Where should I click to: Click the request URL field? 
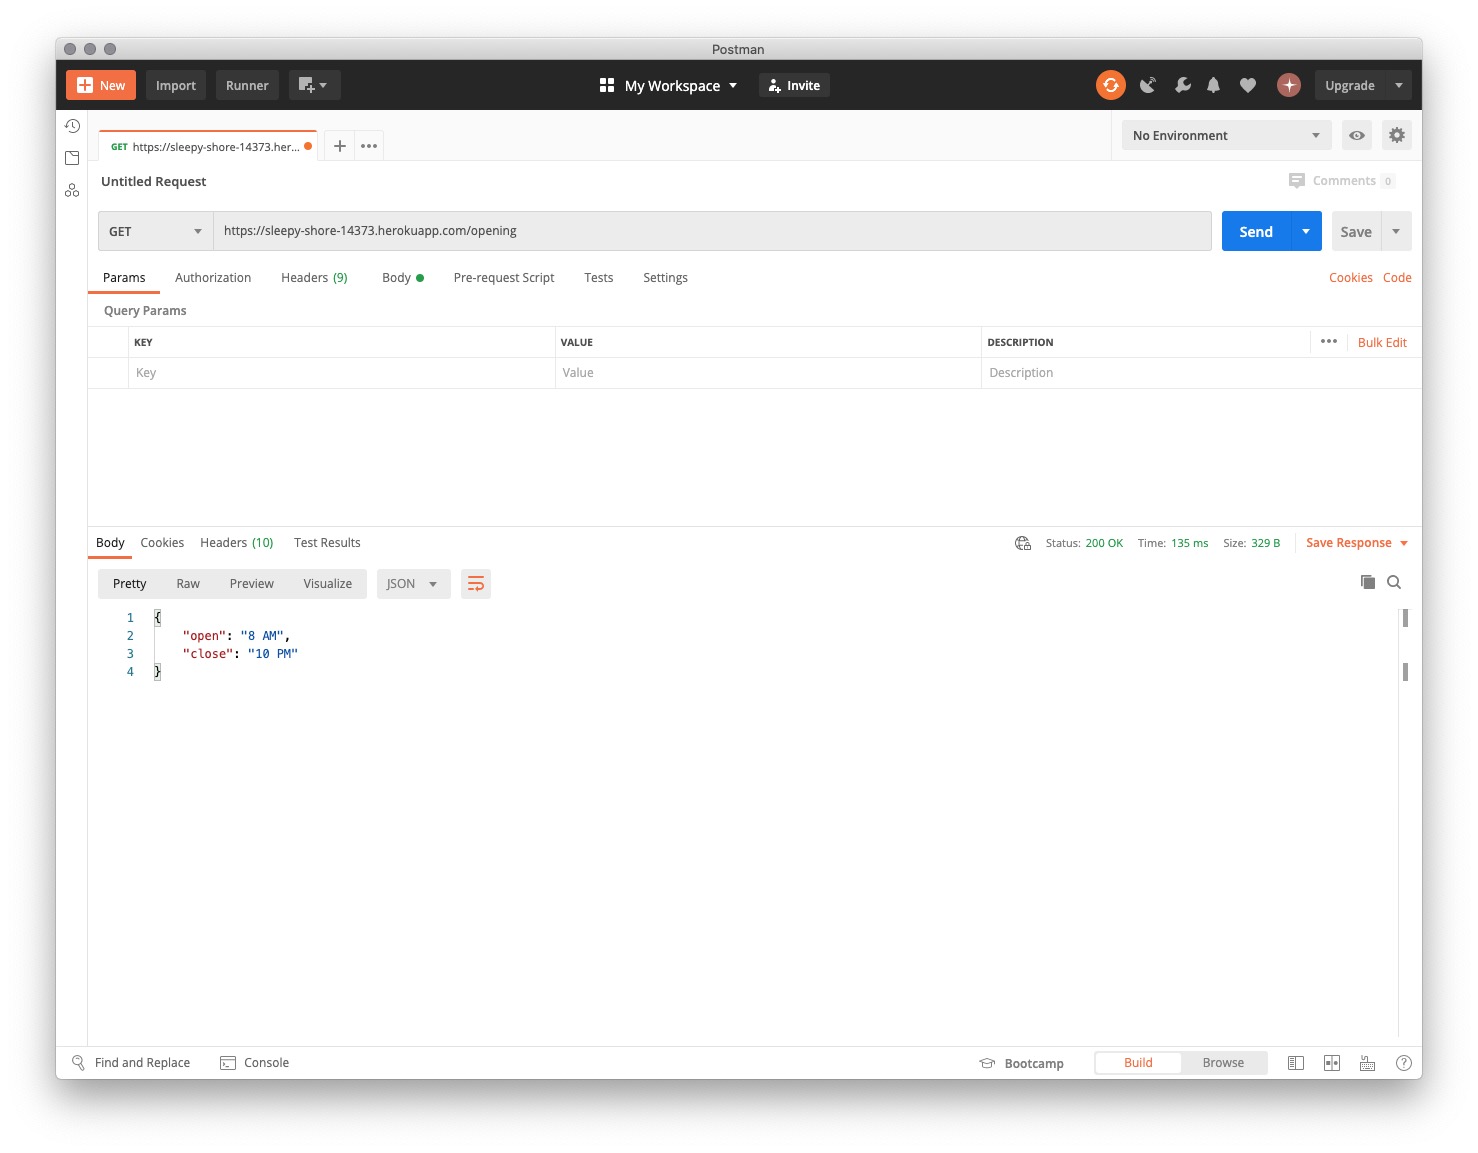click(712, 231)
